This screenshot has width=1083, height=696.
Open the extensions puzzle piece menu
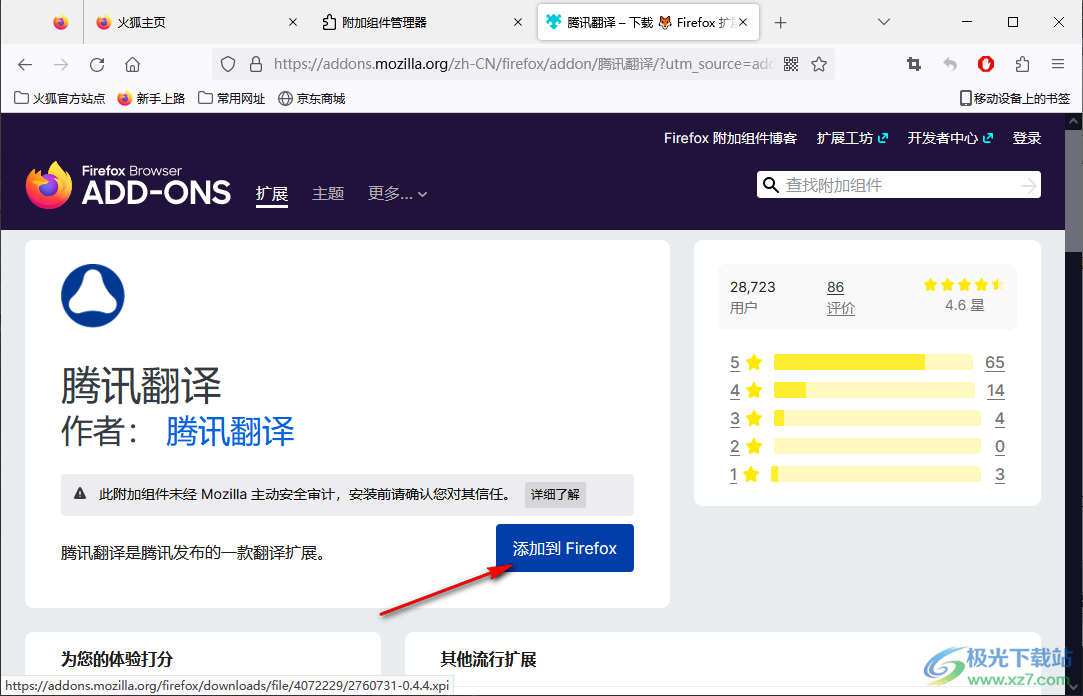coord(1022,64)
